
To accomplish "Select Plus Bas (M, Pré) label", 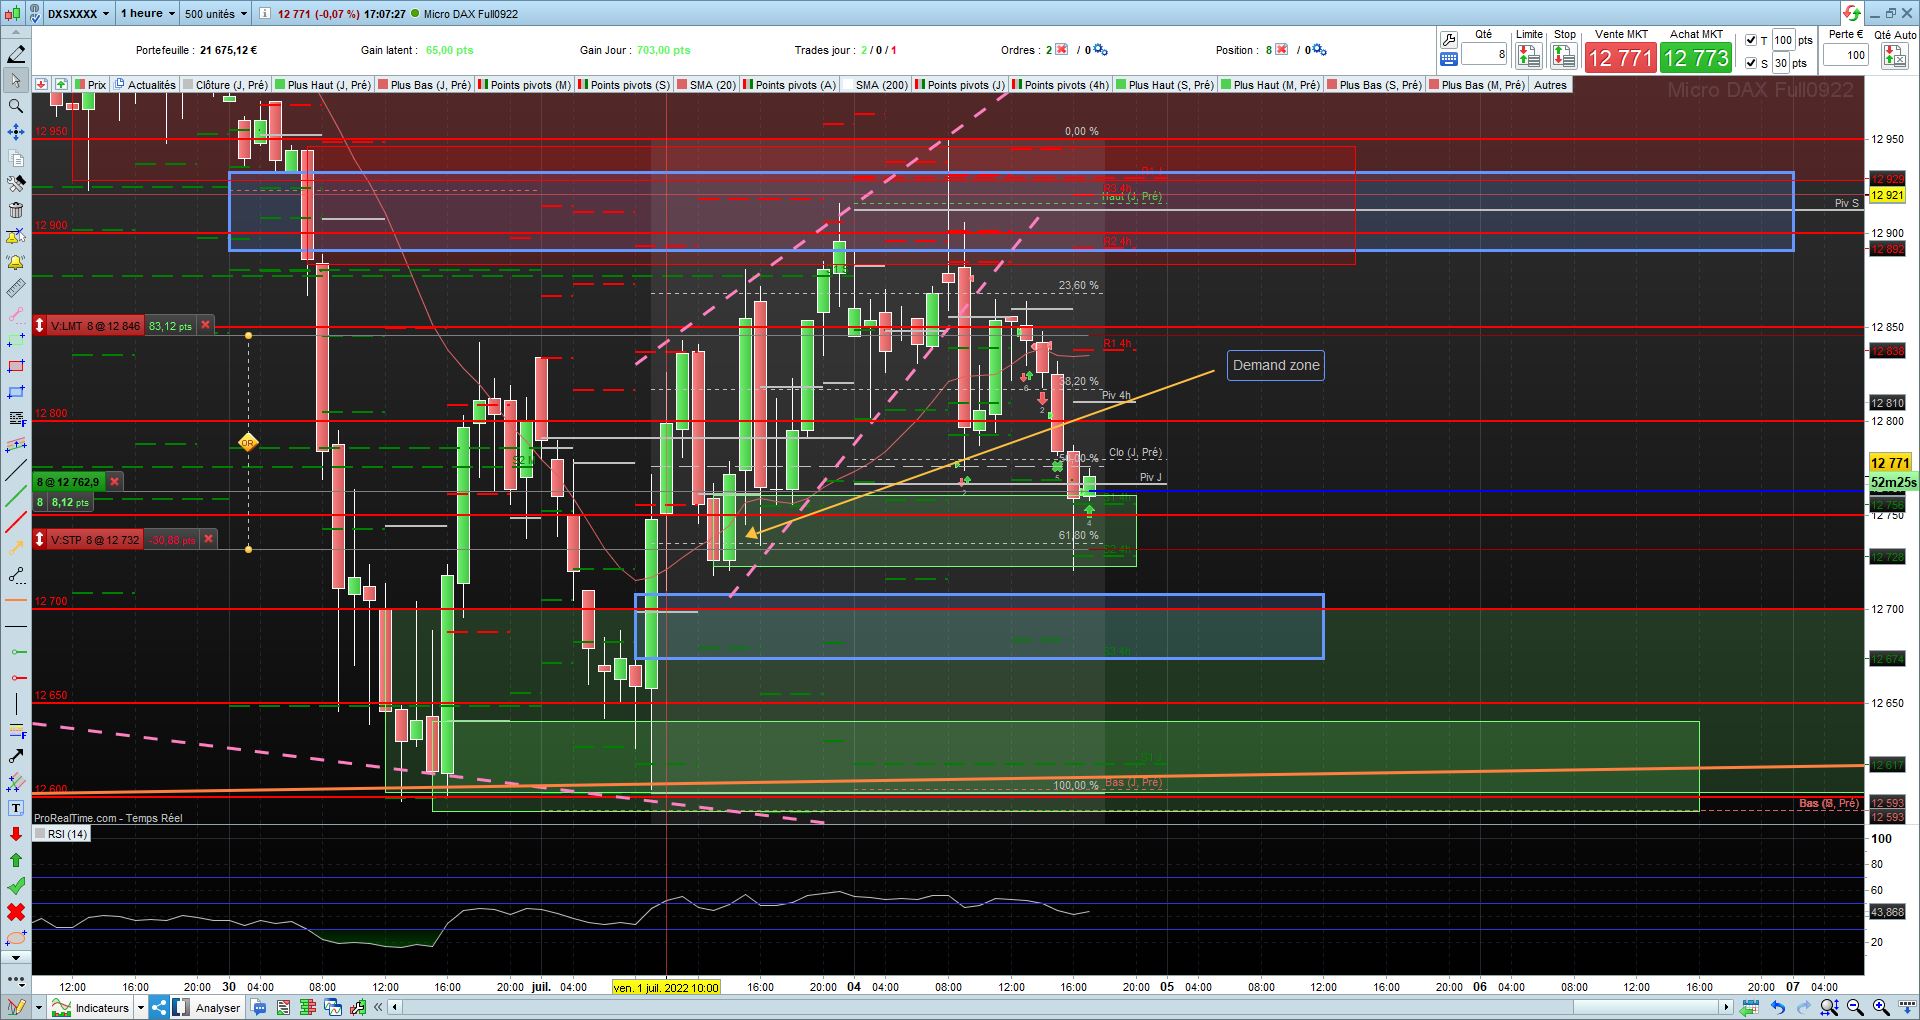I will [1477, 85].
